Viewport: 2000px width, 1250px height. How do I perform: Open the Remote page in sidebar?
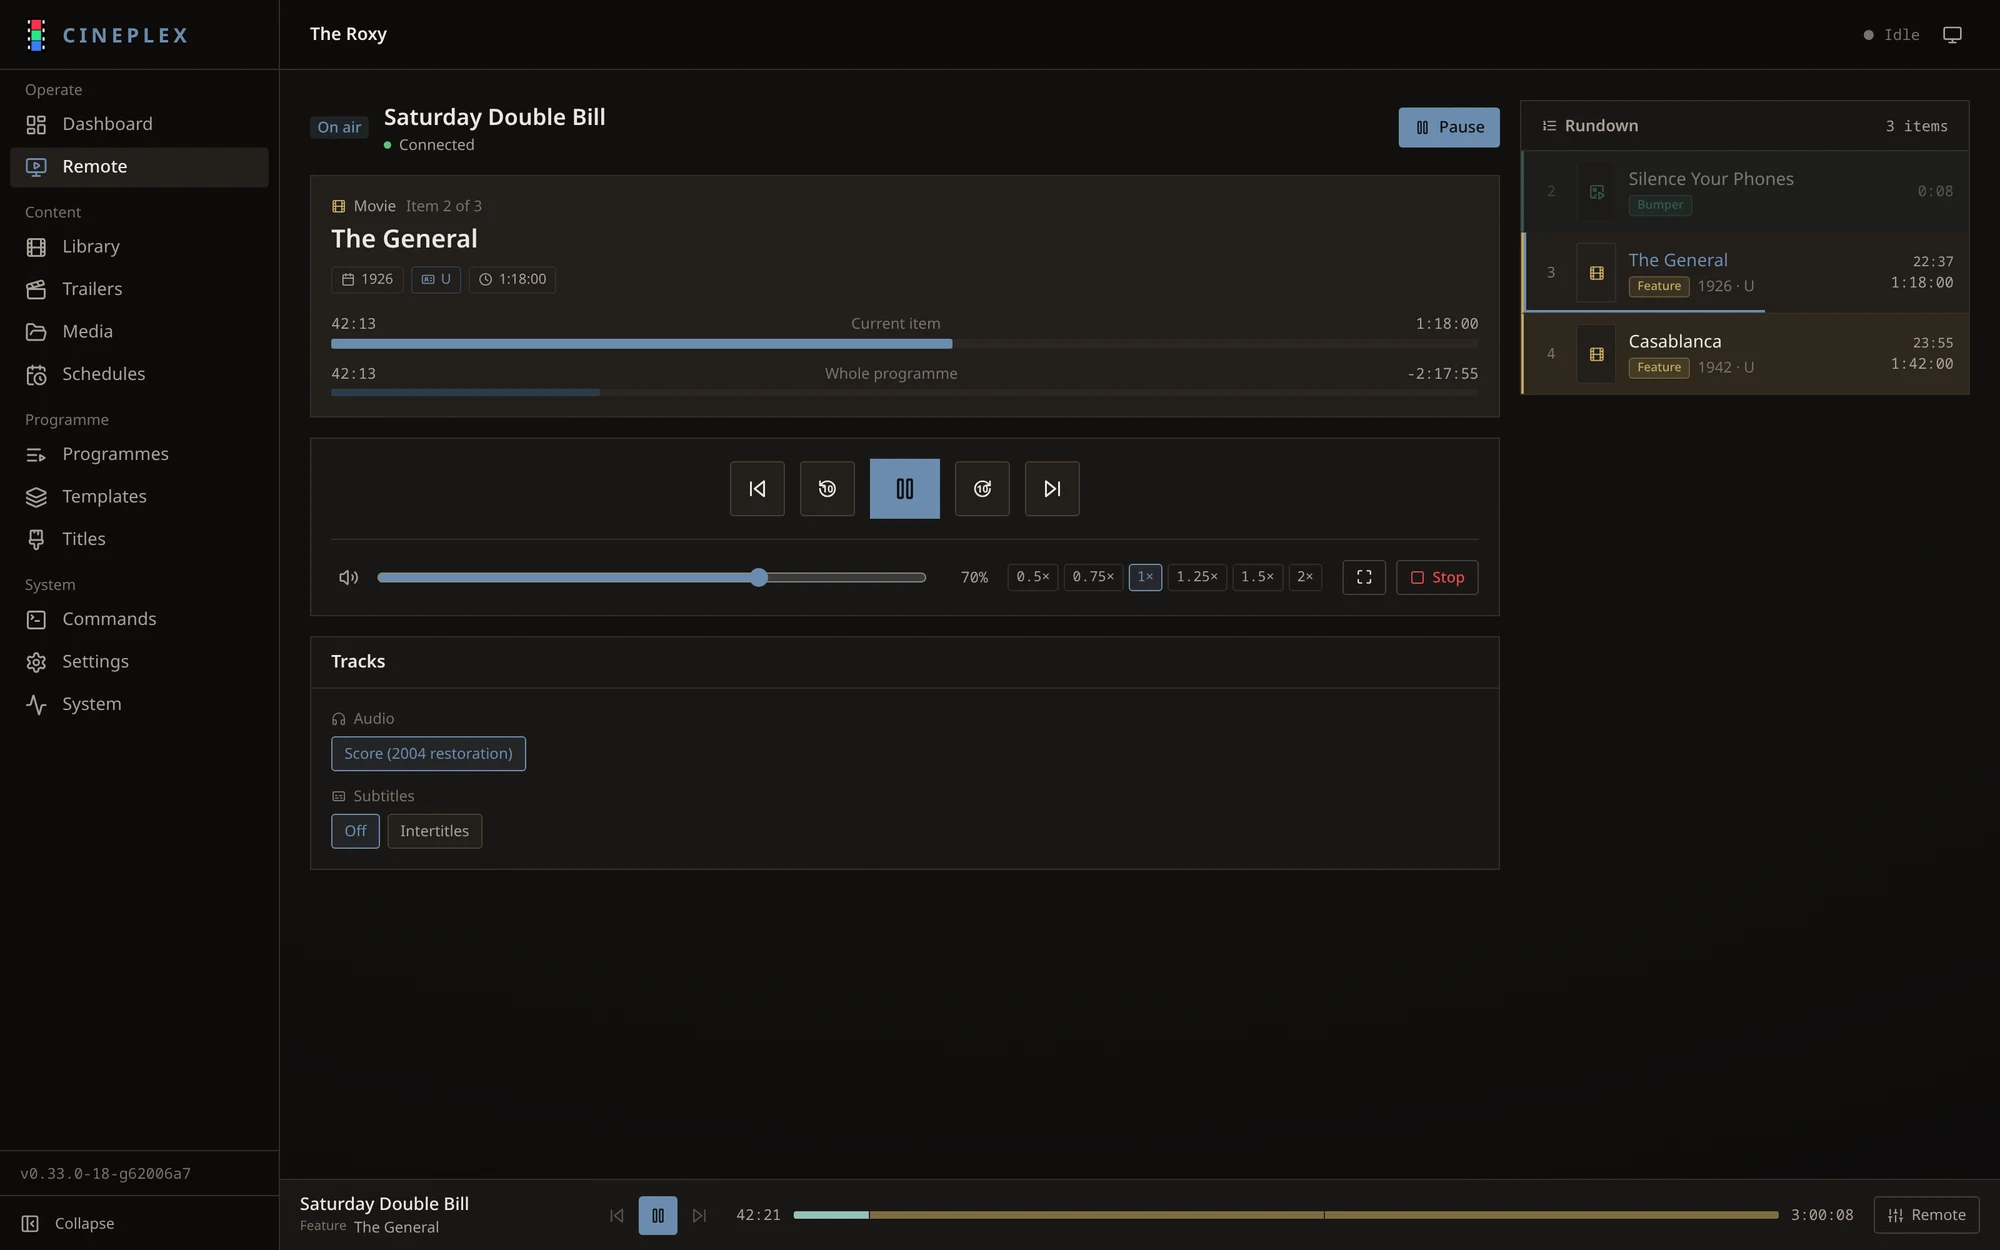(x=139, y=167)
